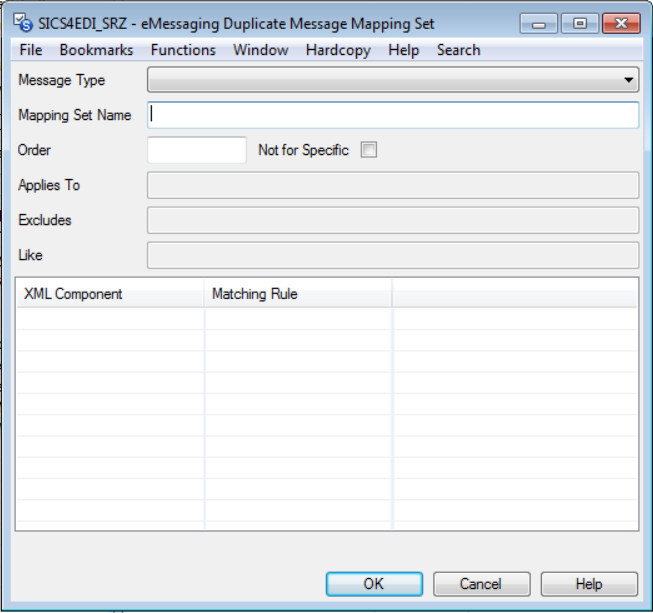Viewport: 653px width, 613px height.
Task: Open the Window menu
Action: point(261,50)
